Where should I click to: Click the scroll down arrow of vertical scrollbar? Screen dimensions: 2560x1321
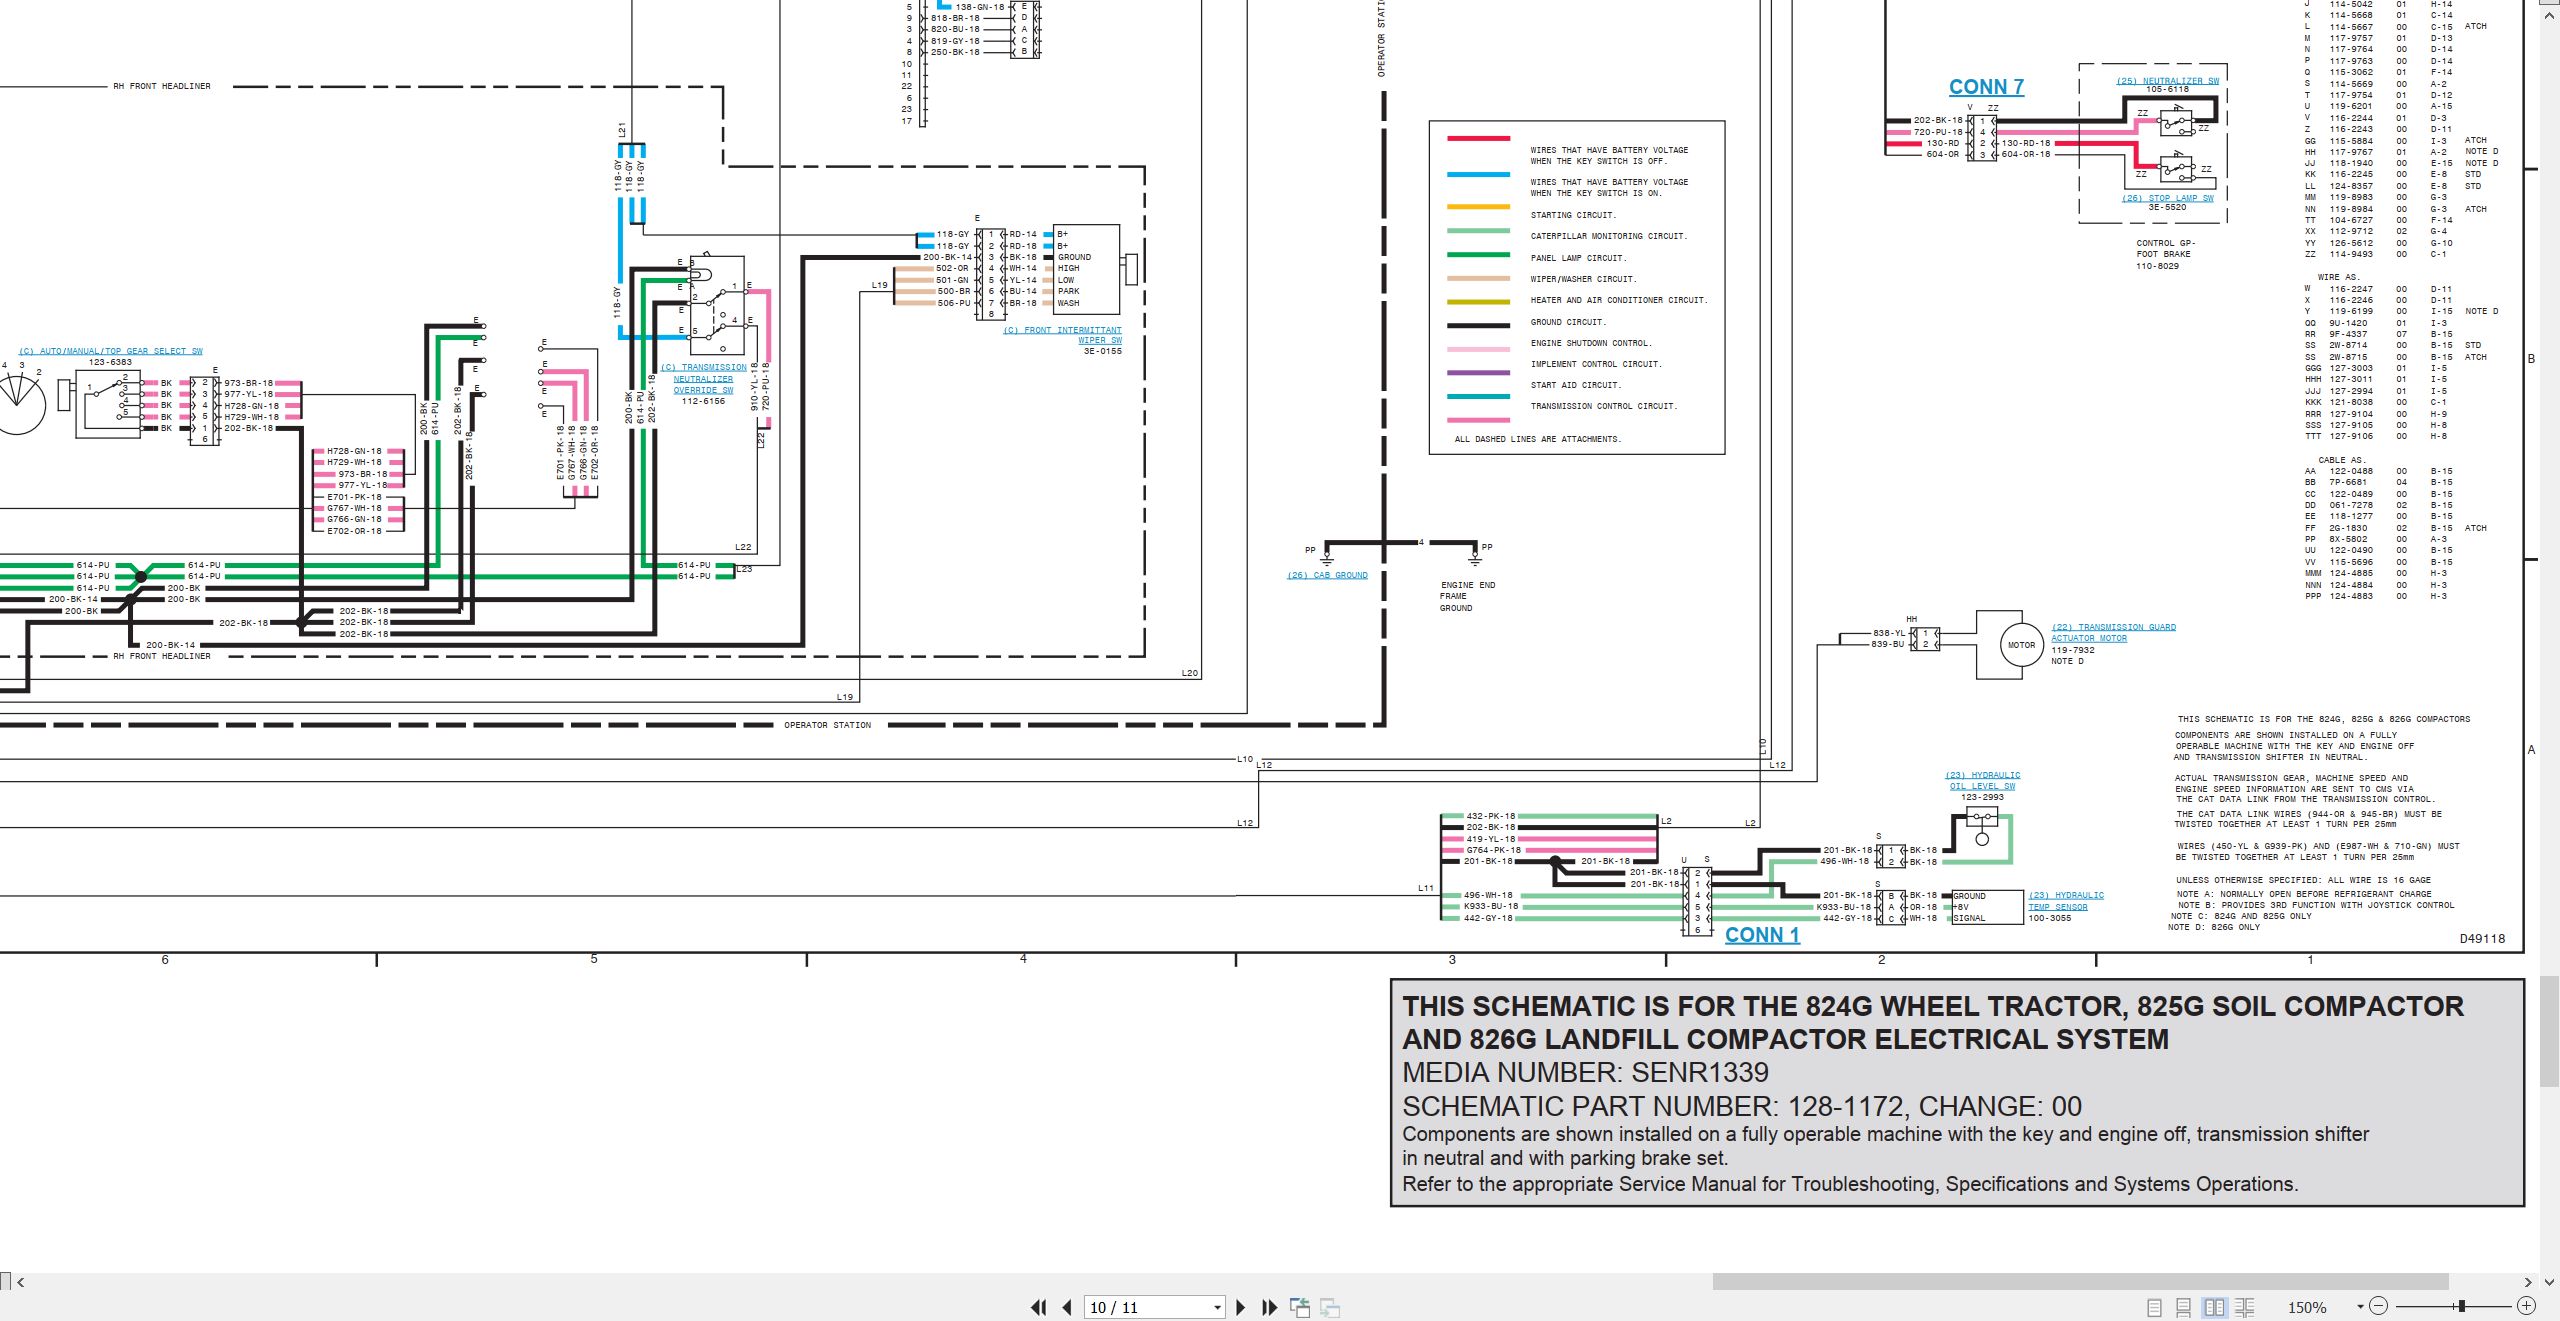[2549, 1282]
